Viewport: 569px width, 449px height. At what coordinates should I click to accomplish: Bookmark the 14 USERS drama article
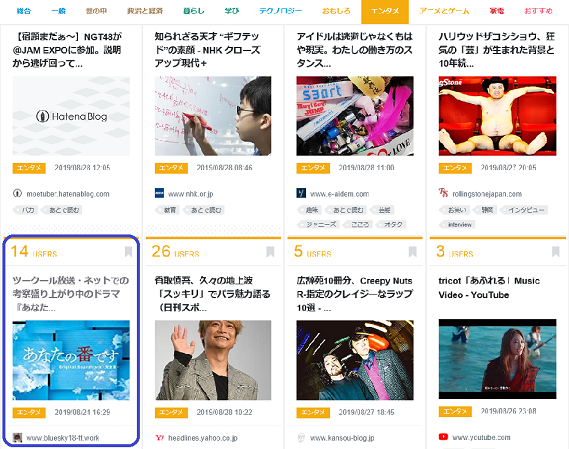[x=128, y=252]
